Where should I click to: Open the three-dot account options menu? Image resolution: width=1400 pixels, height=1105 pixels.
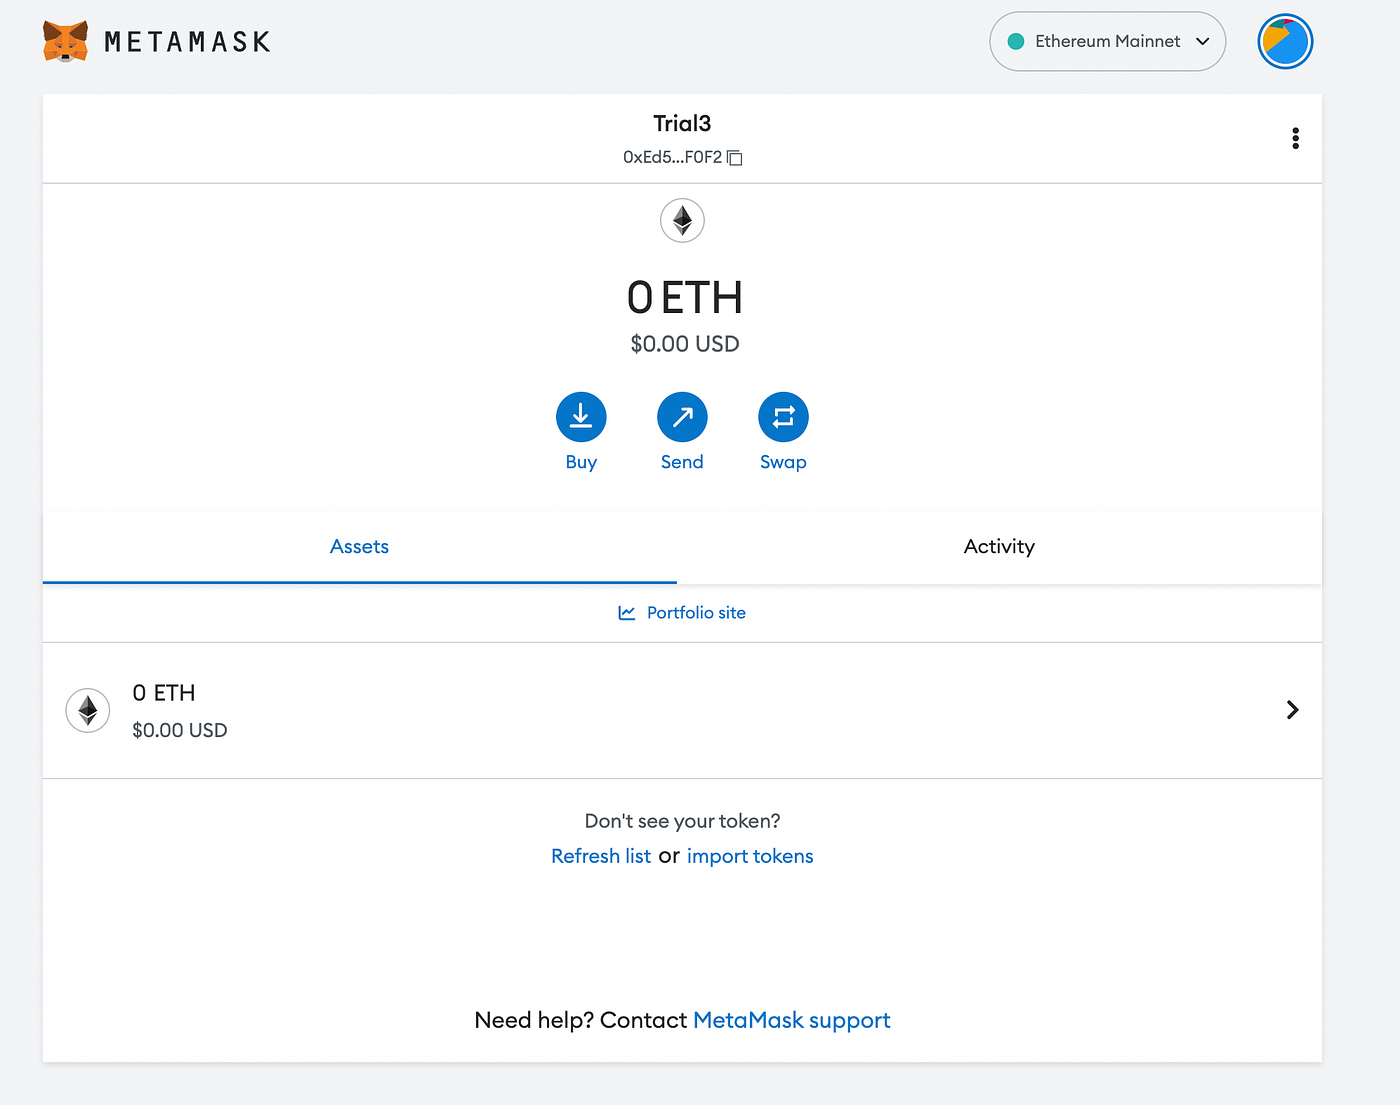click(1295, 138)
